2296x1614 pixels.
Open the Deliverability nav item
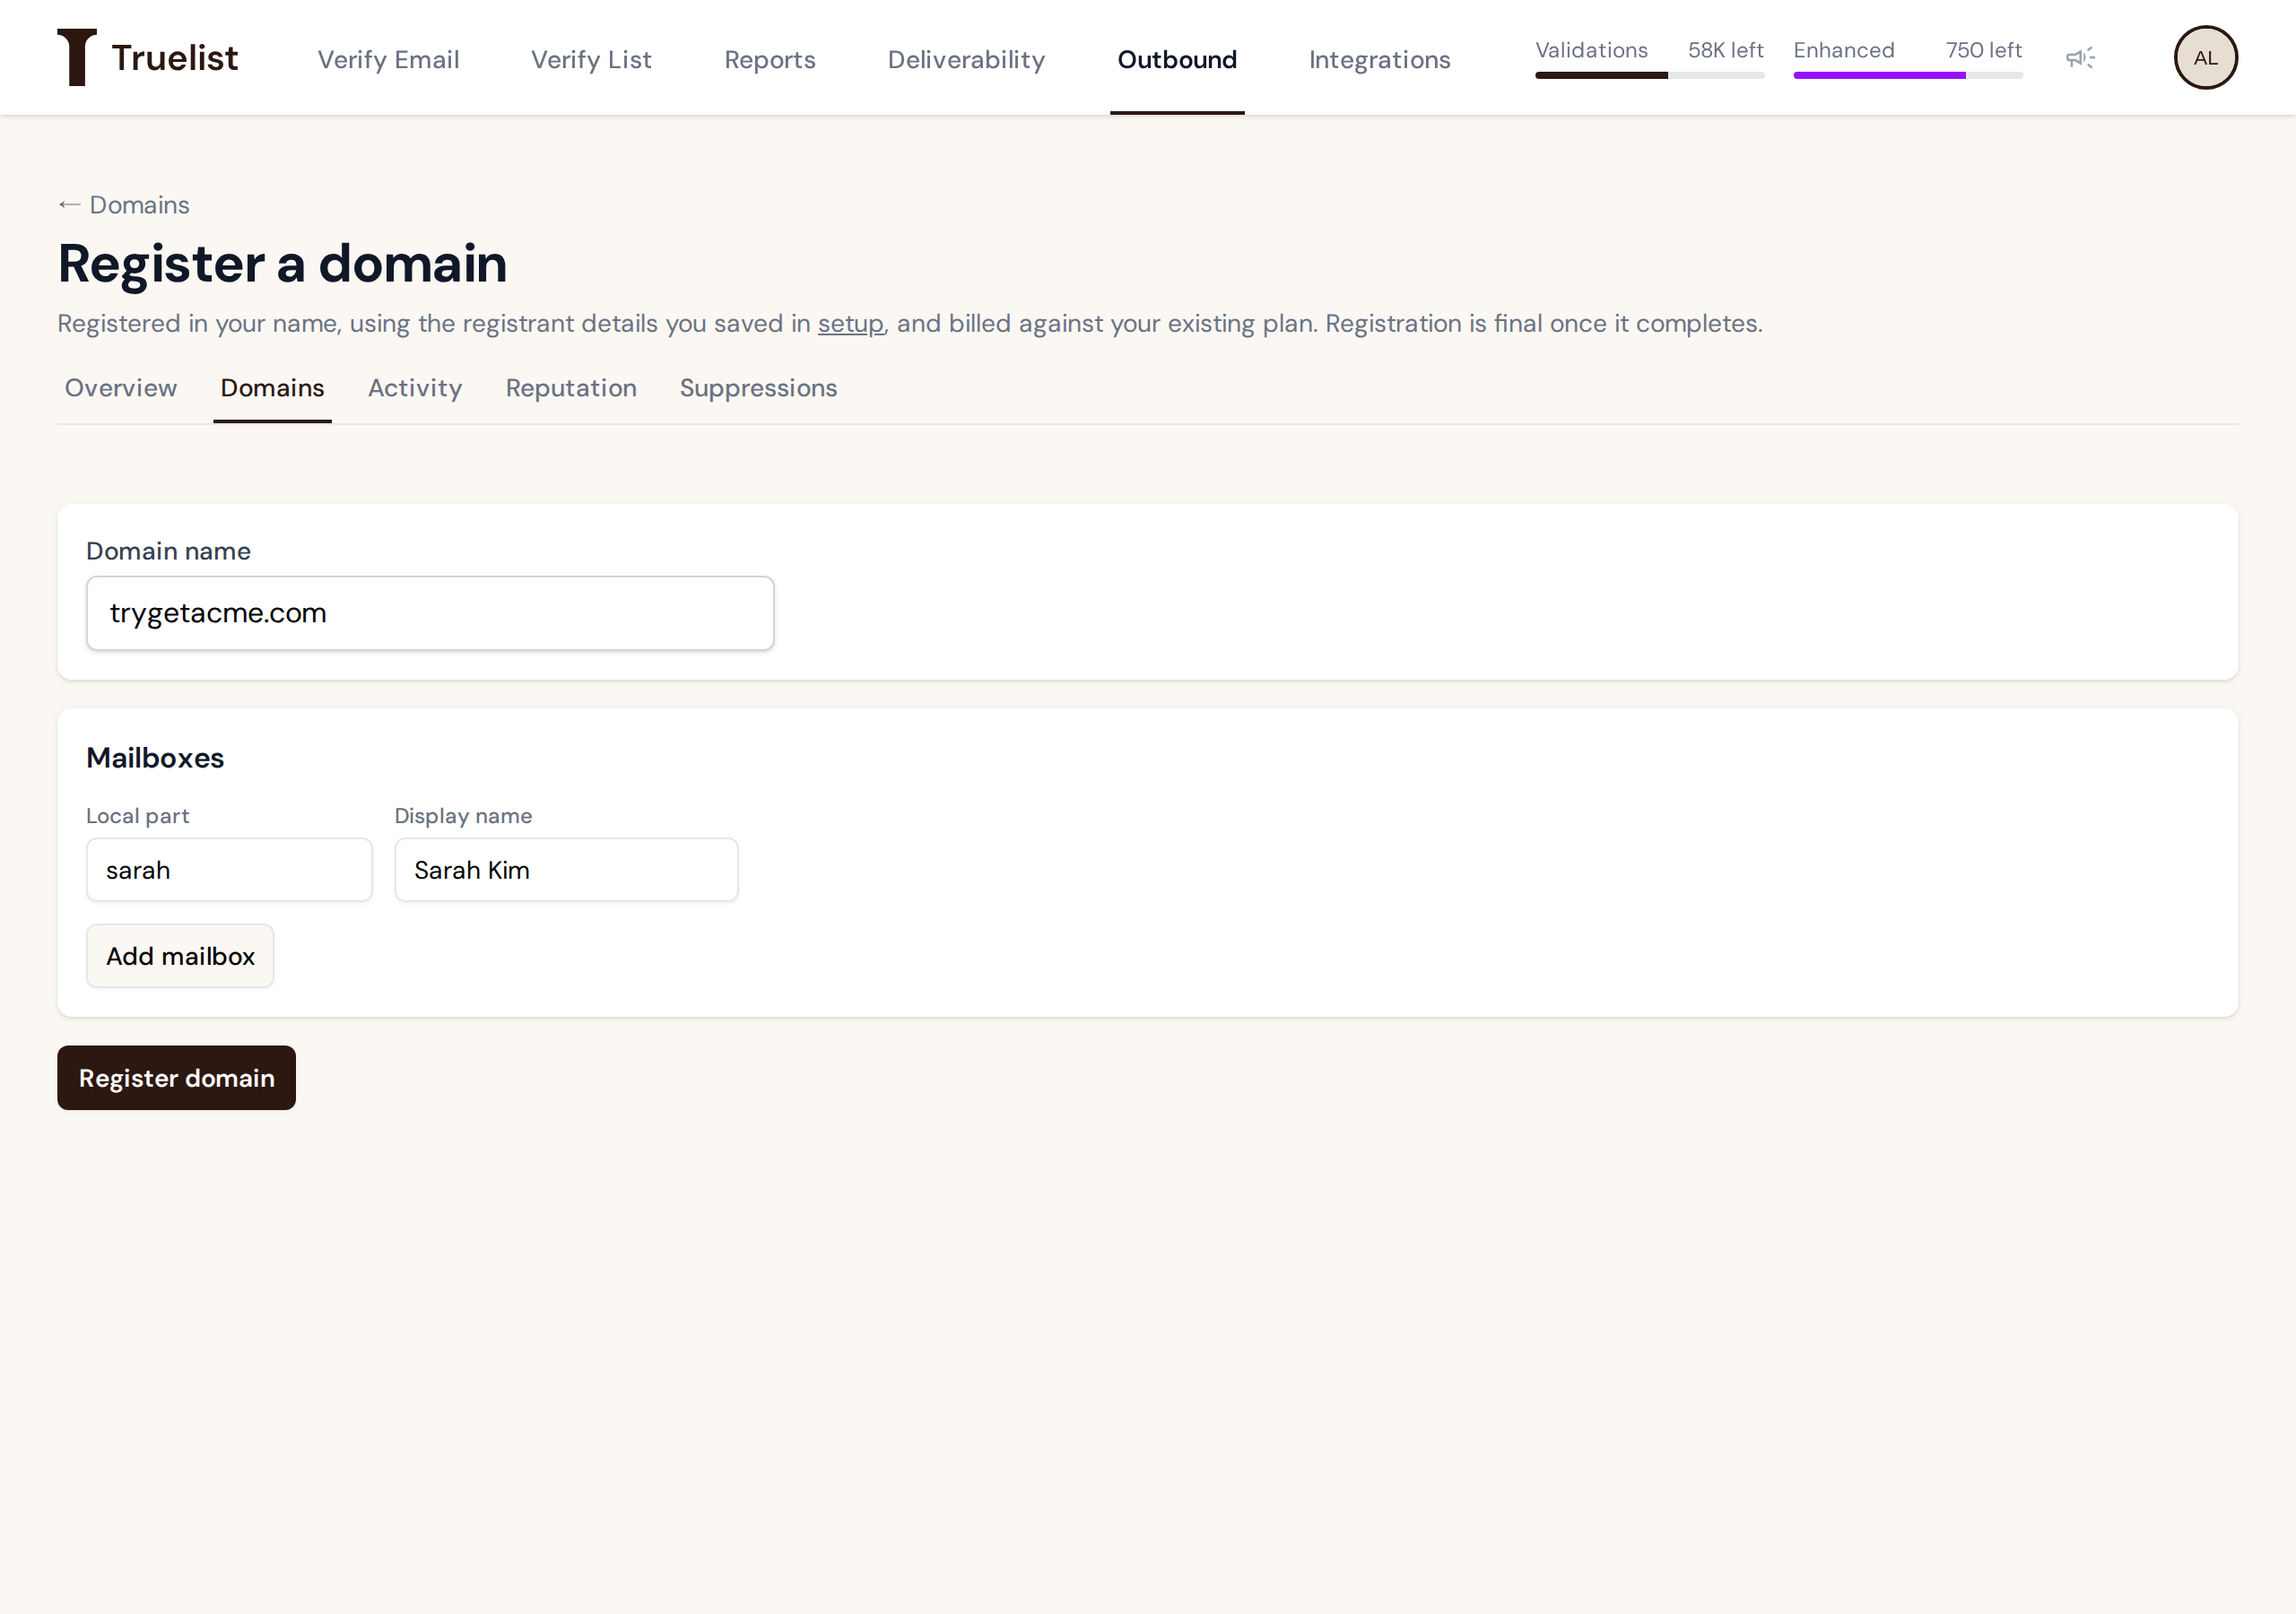(x=966, y=60)
